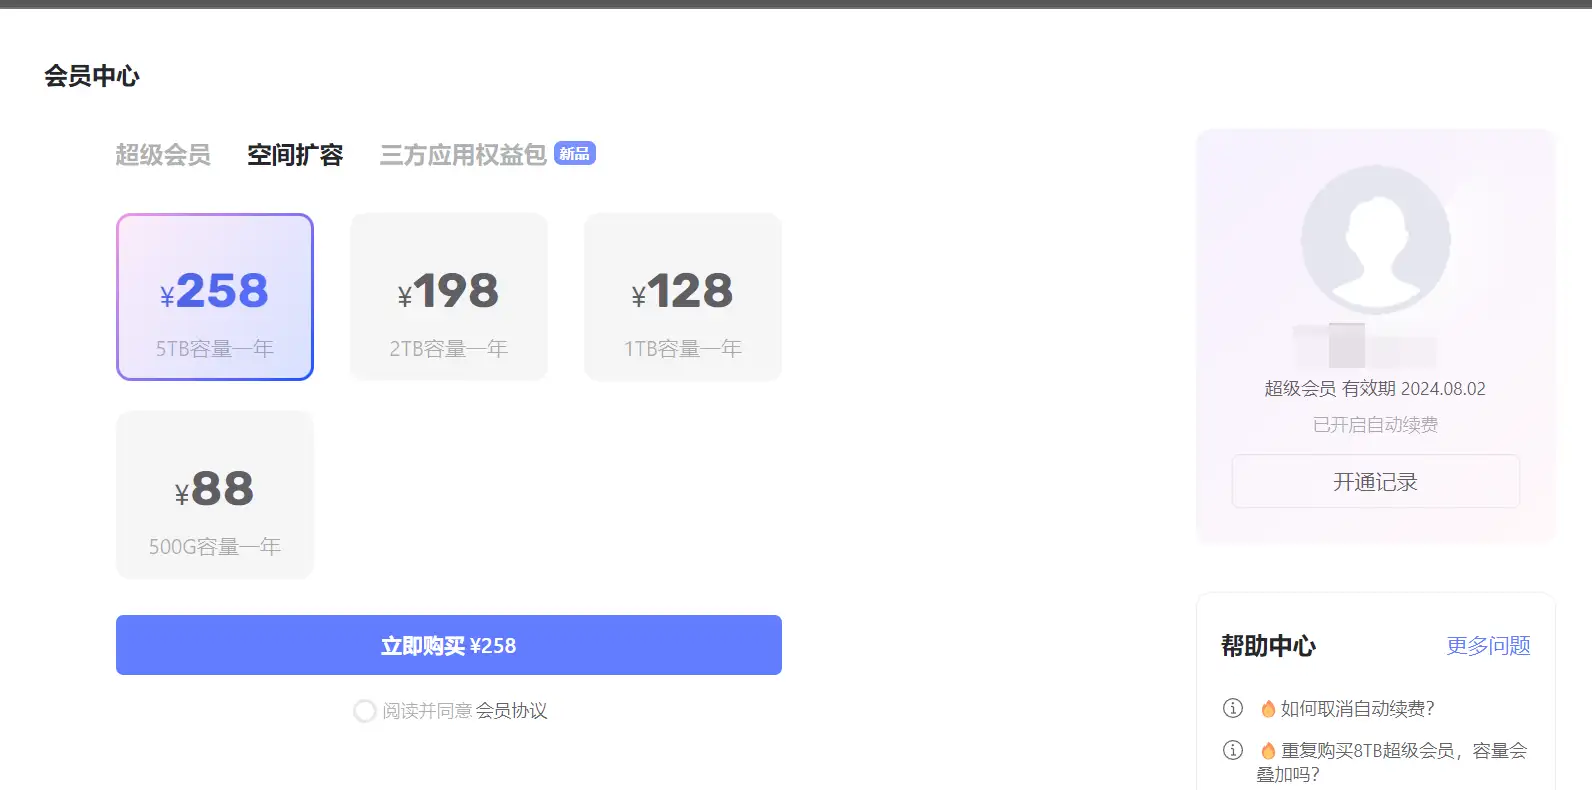Click info icon beside 如何取消自动续费
Screen dimensions: 1592x790
coord(1233,708)
